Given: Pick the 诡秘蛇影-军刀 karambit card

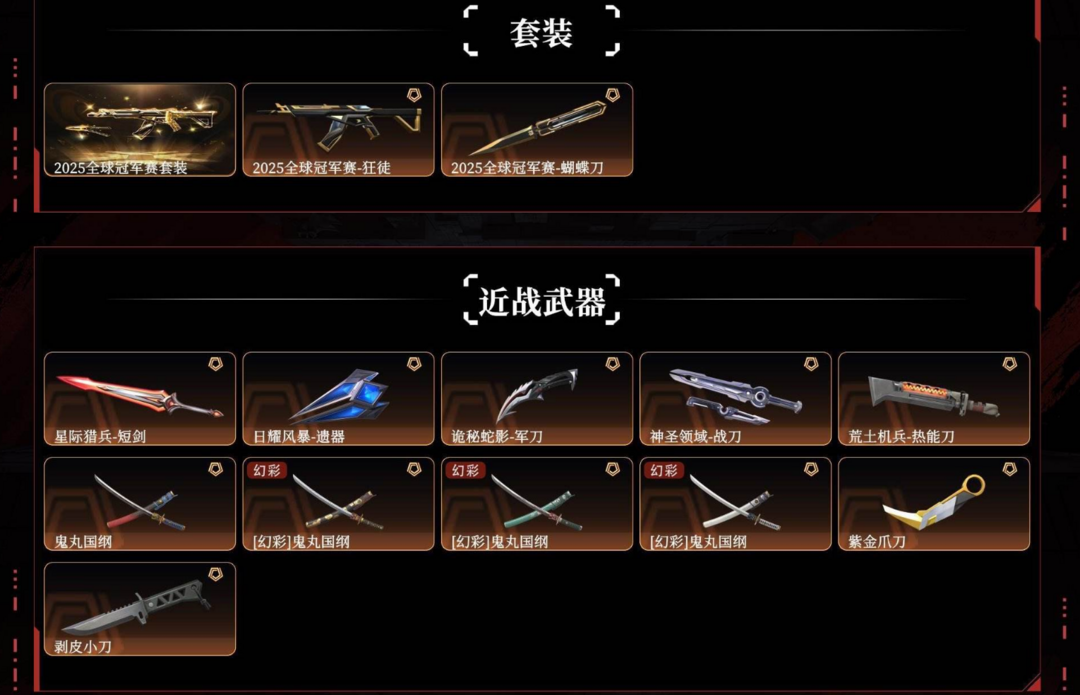Looking at the screenshot, I should tap(537, 399).
